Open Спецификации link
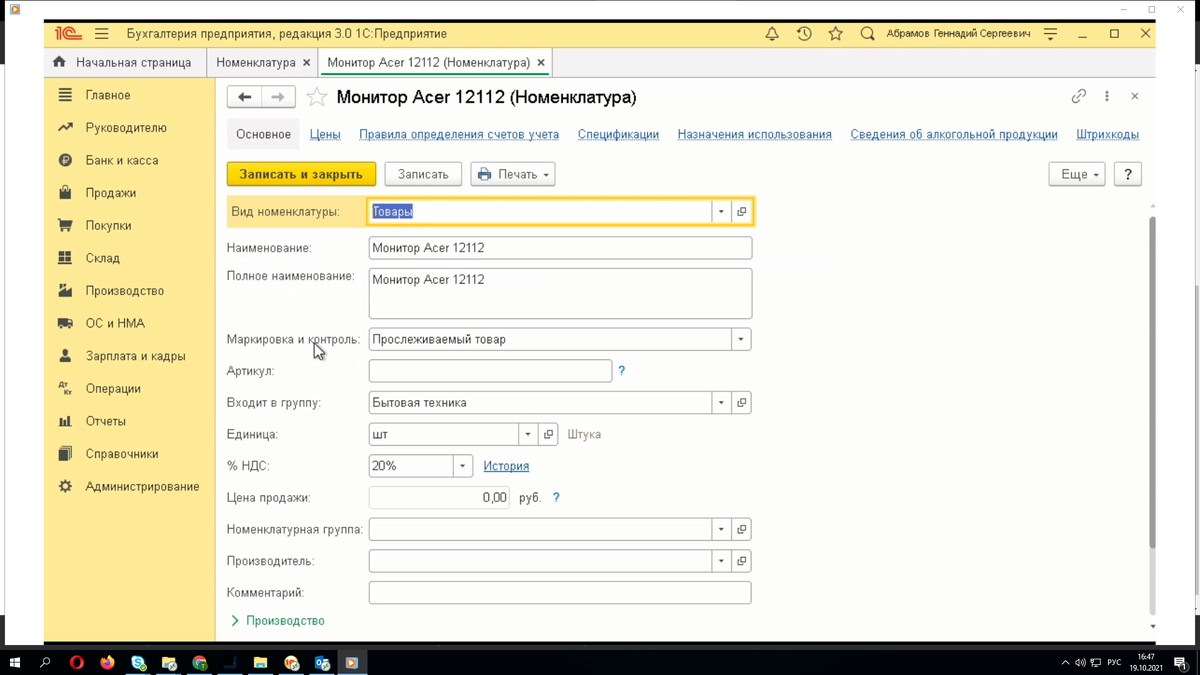This screenshot has height=675, width=1200. [618, 134]
